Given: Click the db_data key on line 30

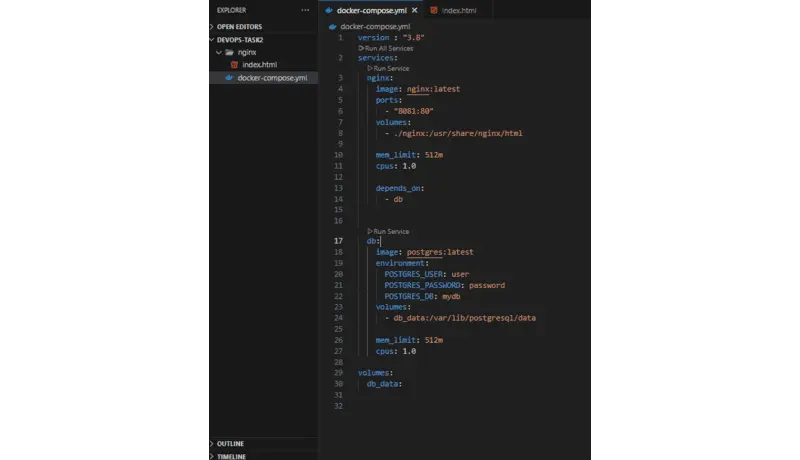Looking at the screenshot, I should tap(382, 384).
